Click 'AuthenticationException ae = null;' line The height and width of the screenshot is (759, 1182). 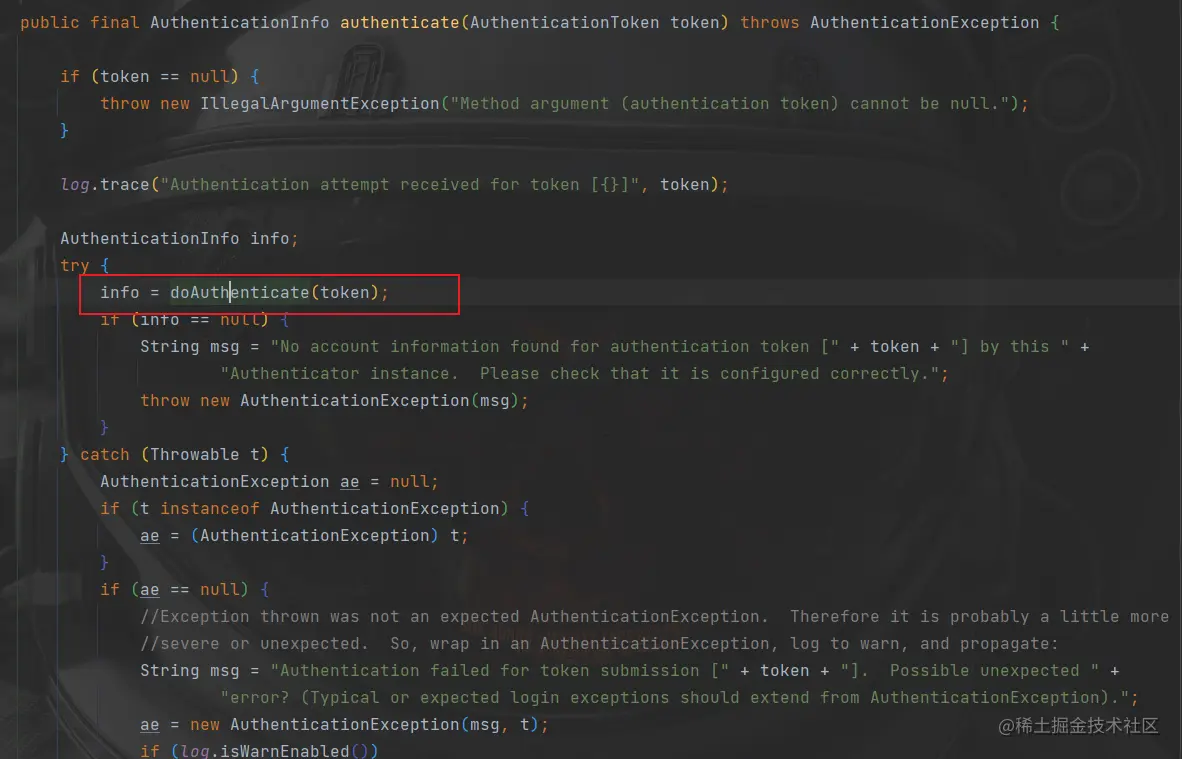pyautogui.click(x=269, y=482)
